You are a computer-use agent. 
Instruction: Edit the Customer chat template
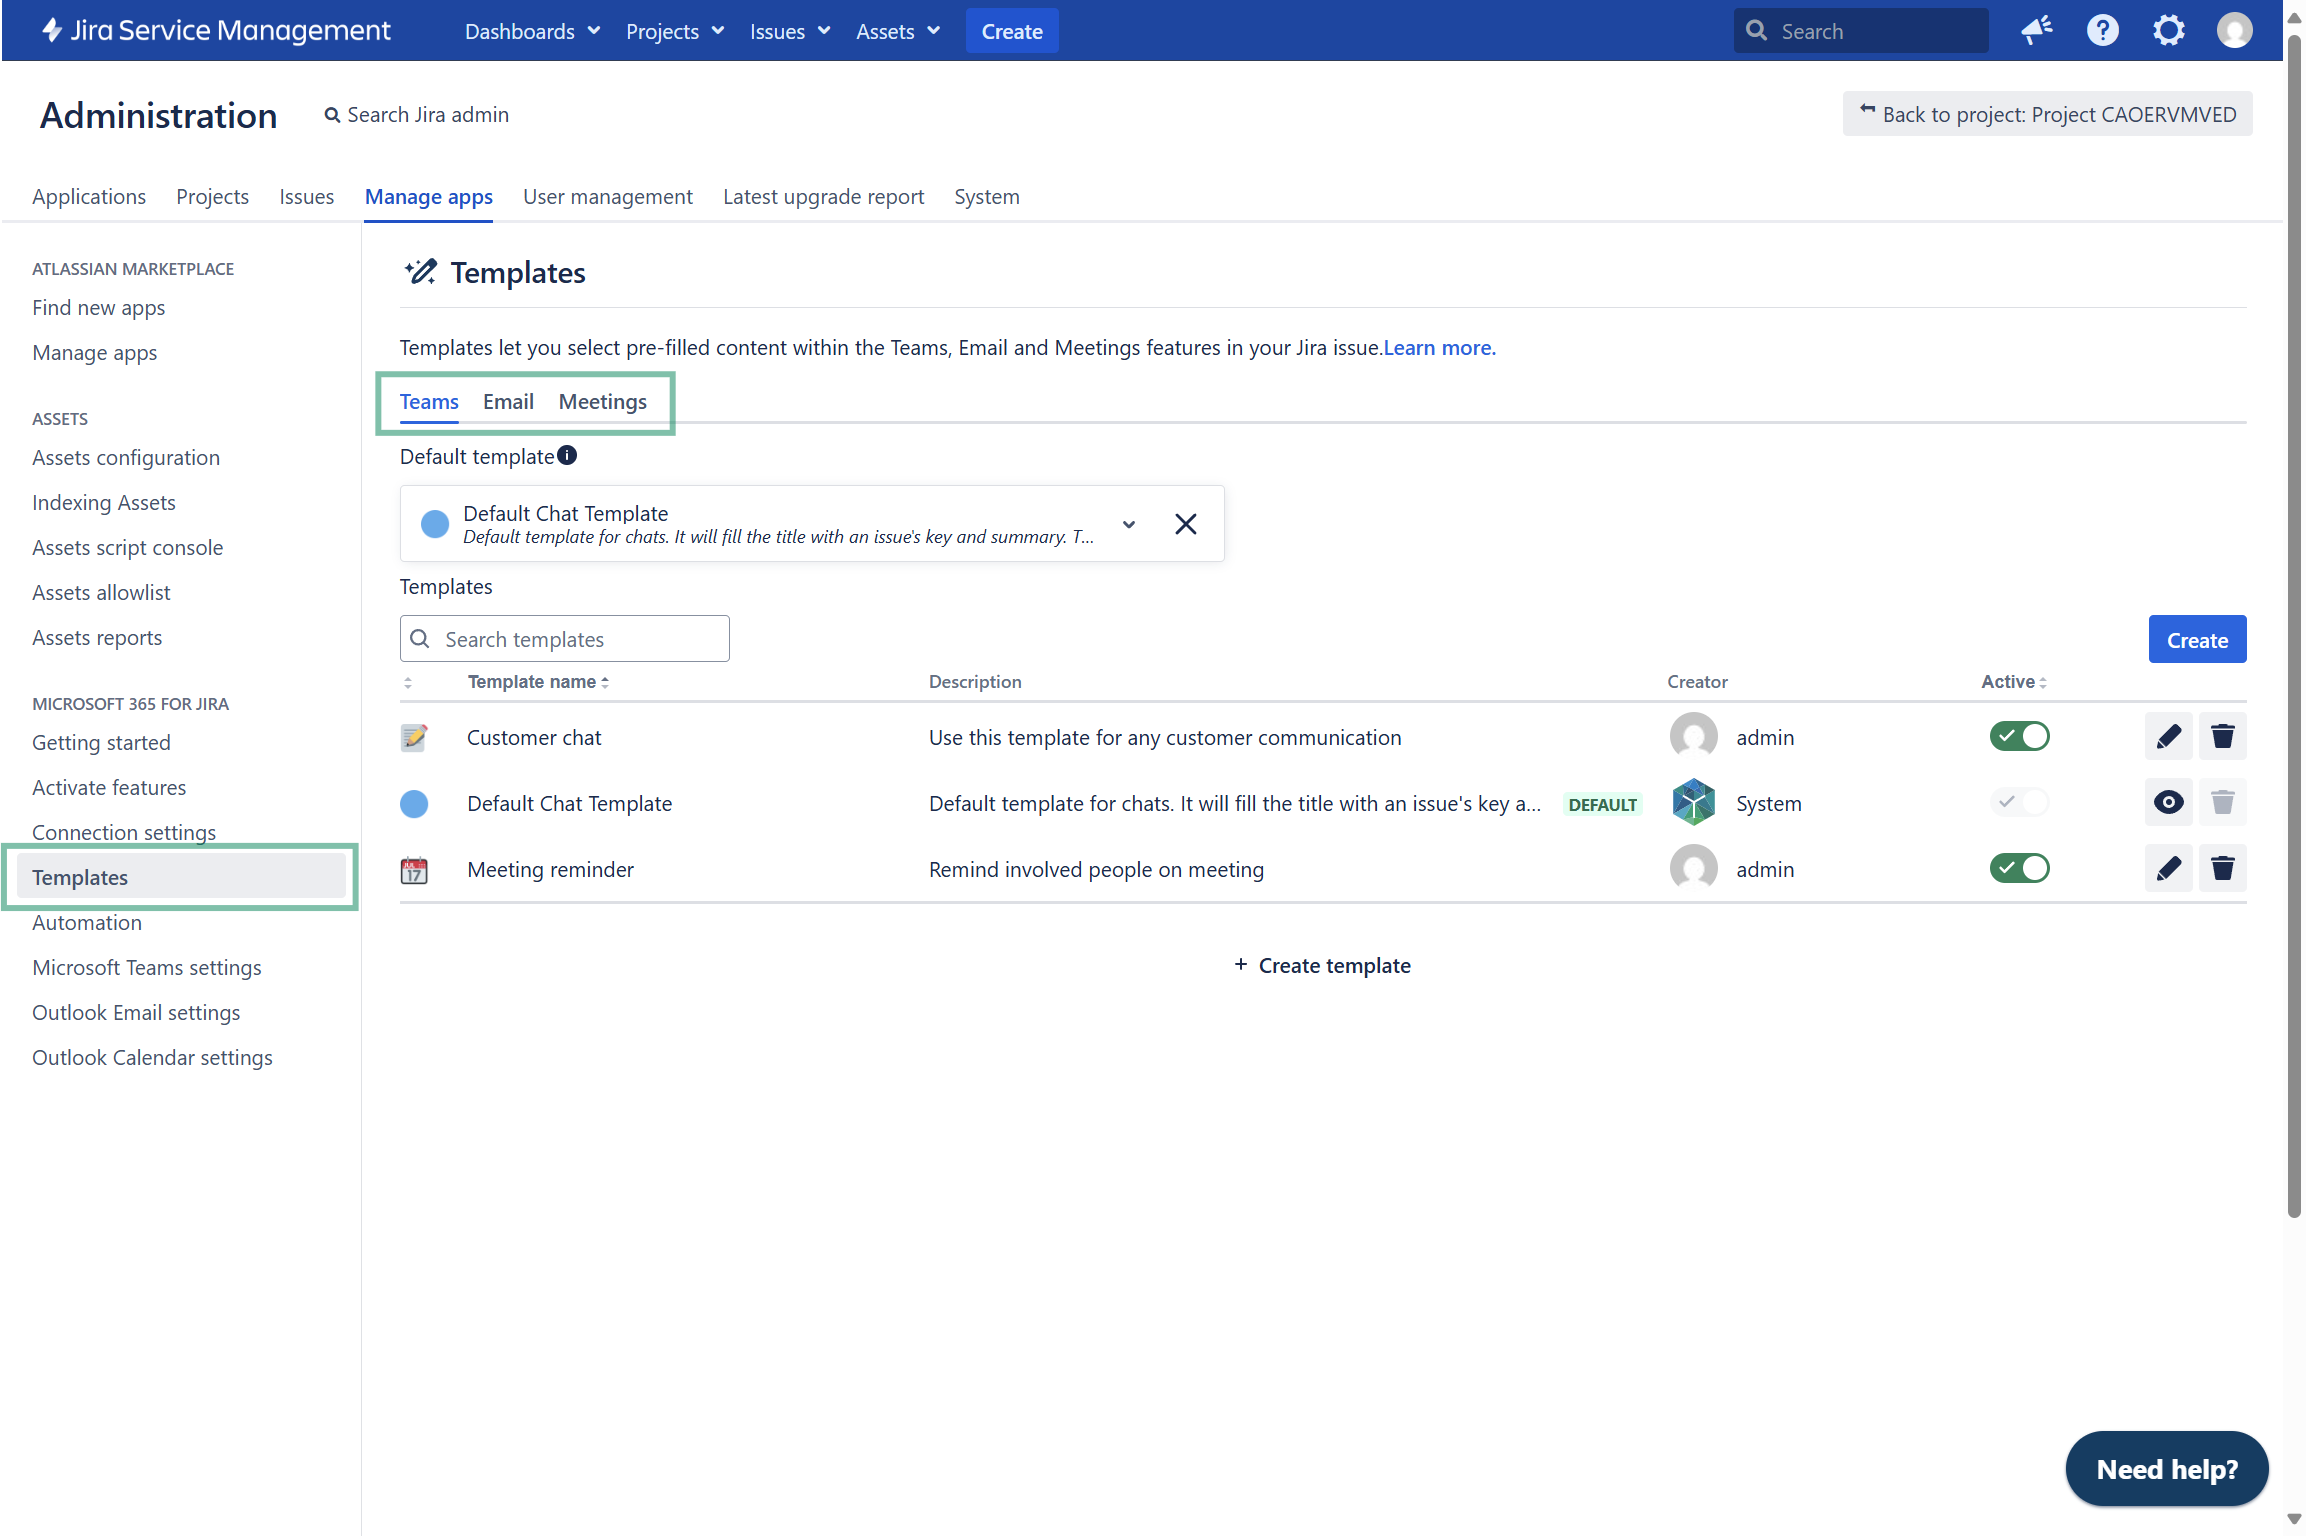[x=2168, y=737]
